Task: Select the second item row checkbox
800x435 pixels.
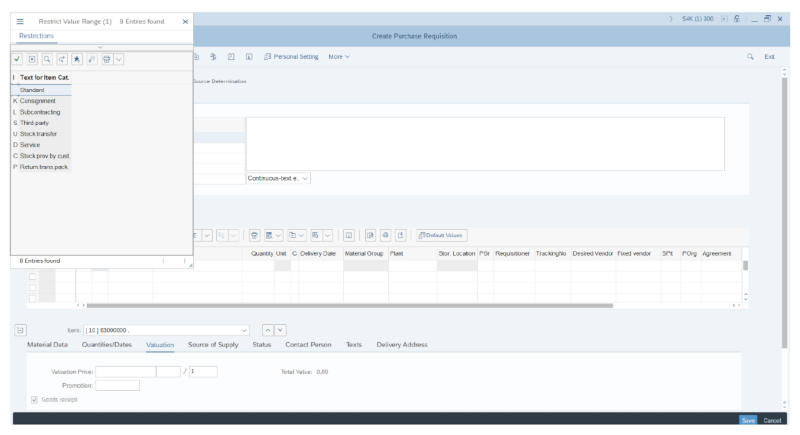Action: 33,287
